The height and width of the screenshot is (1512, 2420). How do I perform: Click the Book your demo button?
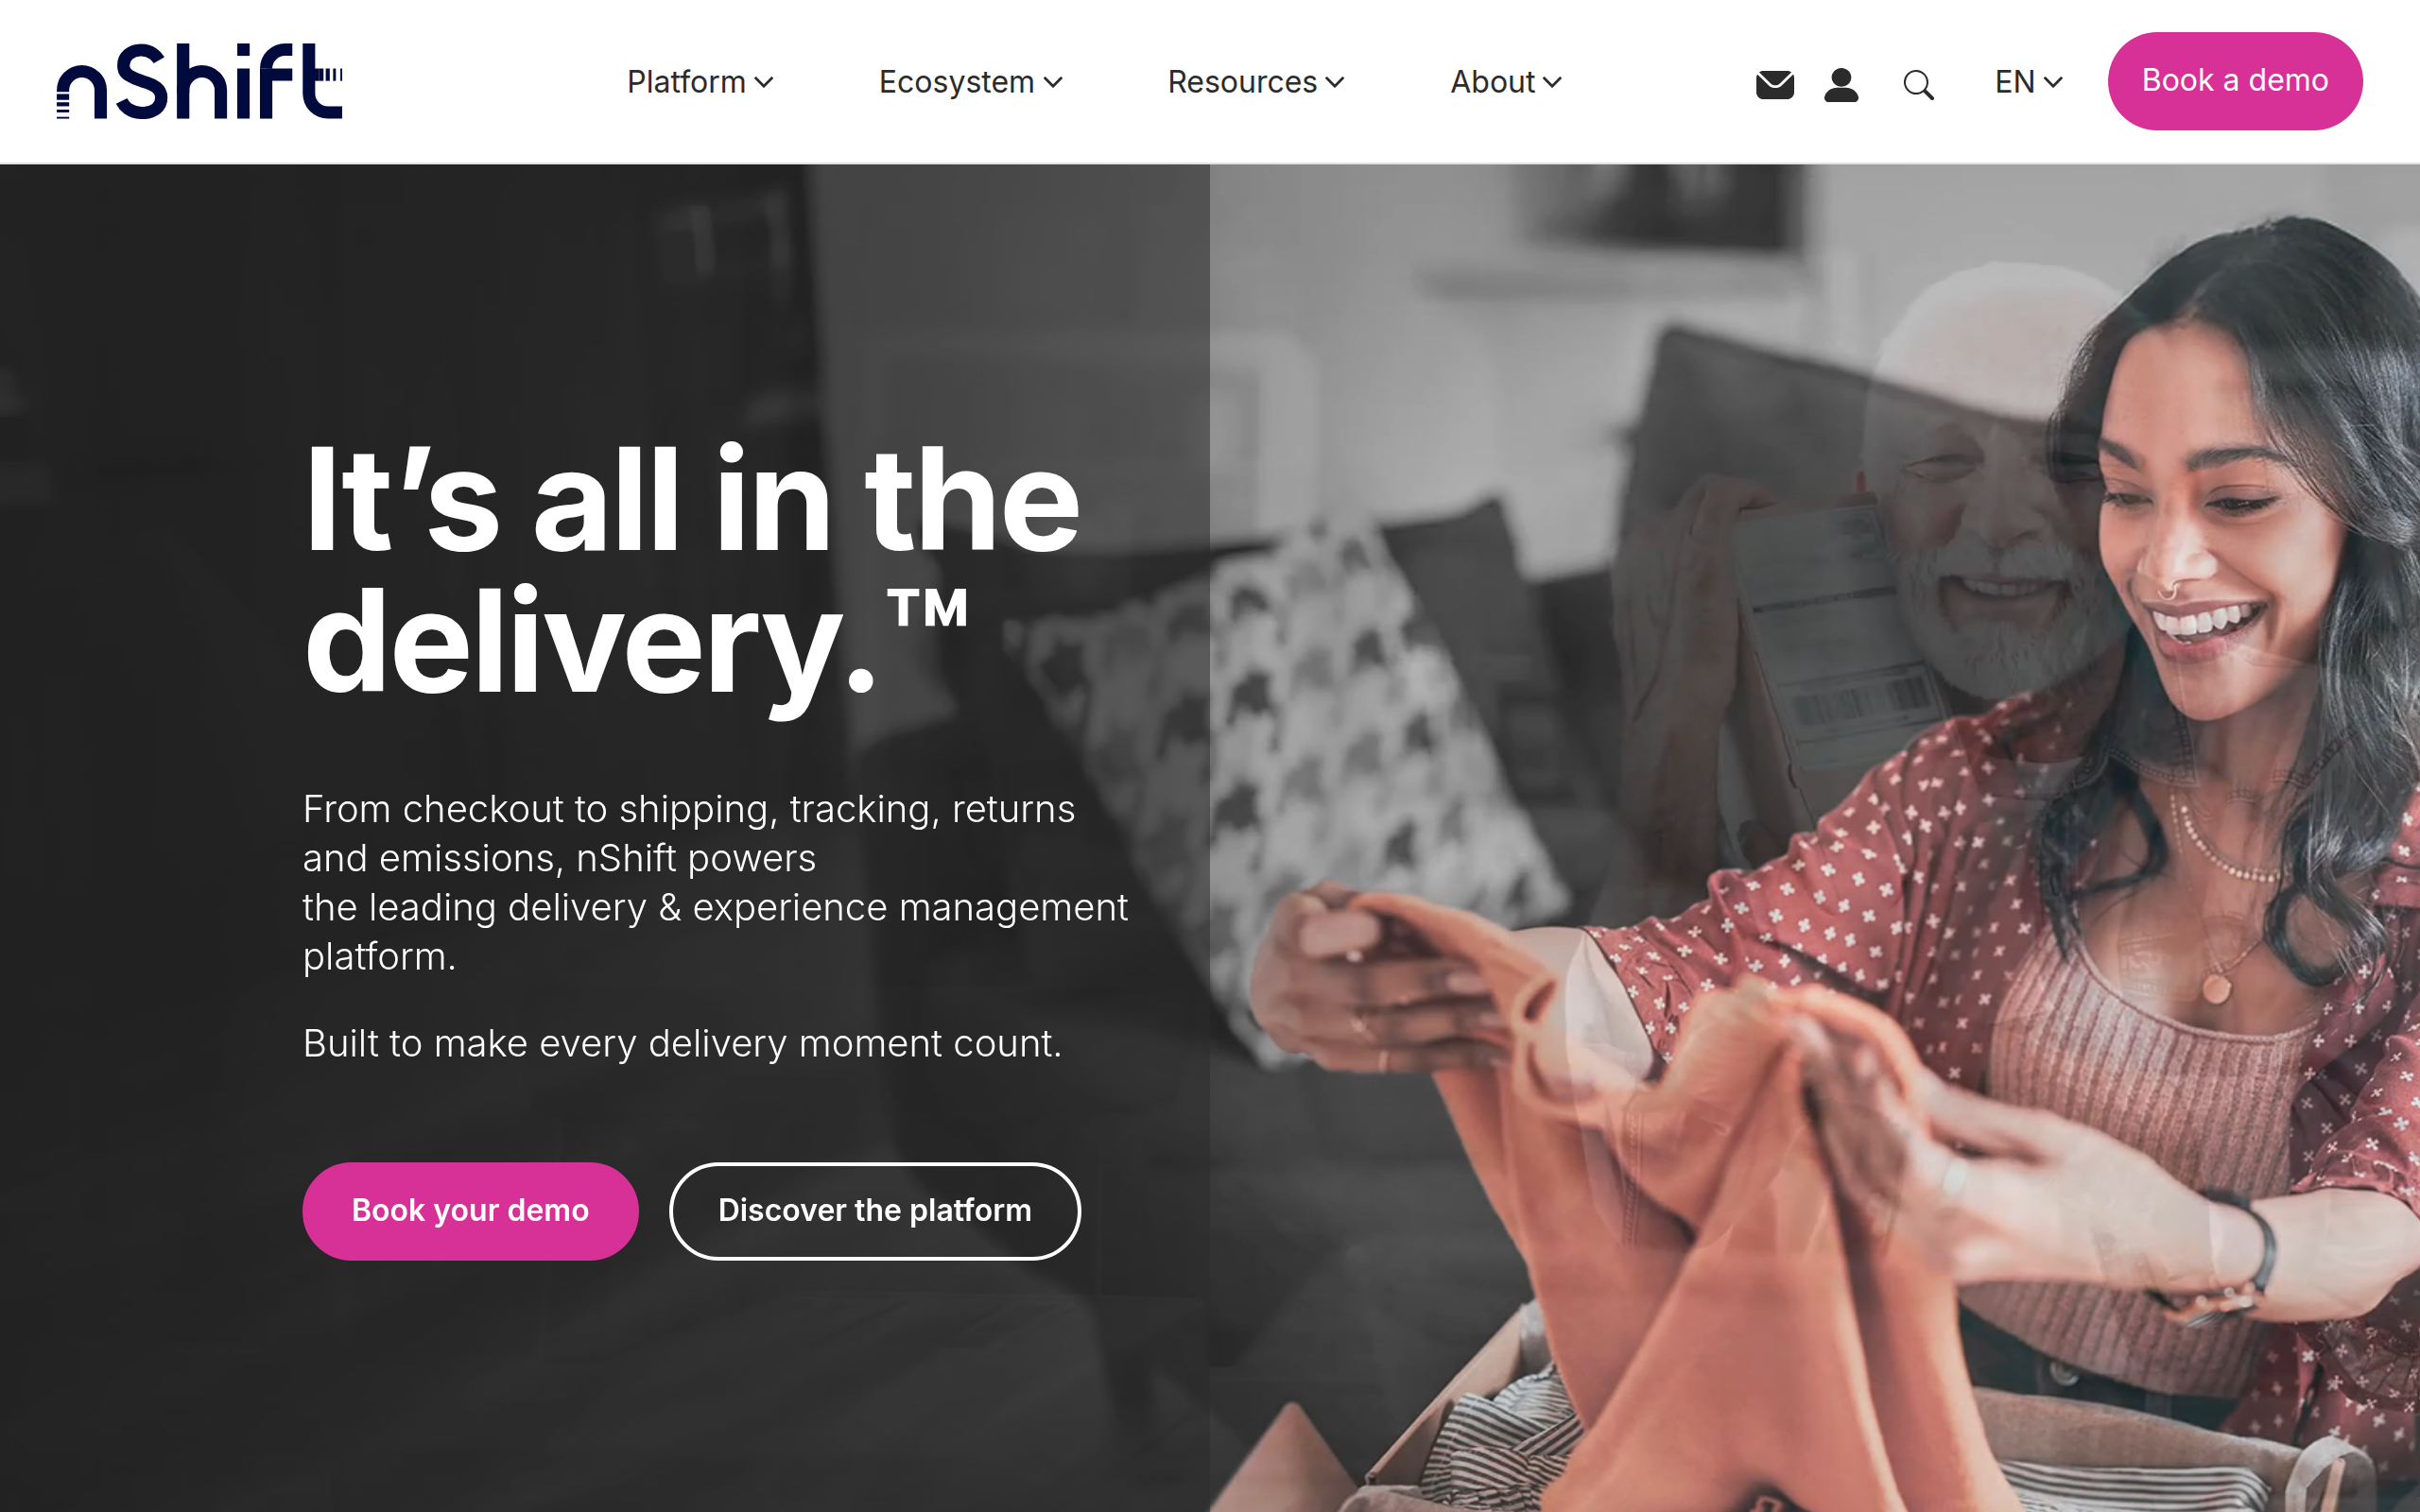(x=470, y=1210)
